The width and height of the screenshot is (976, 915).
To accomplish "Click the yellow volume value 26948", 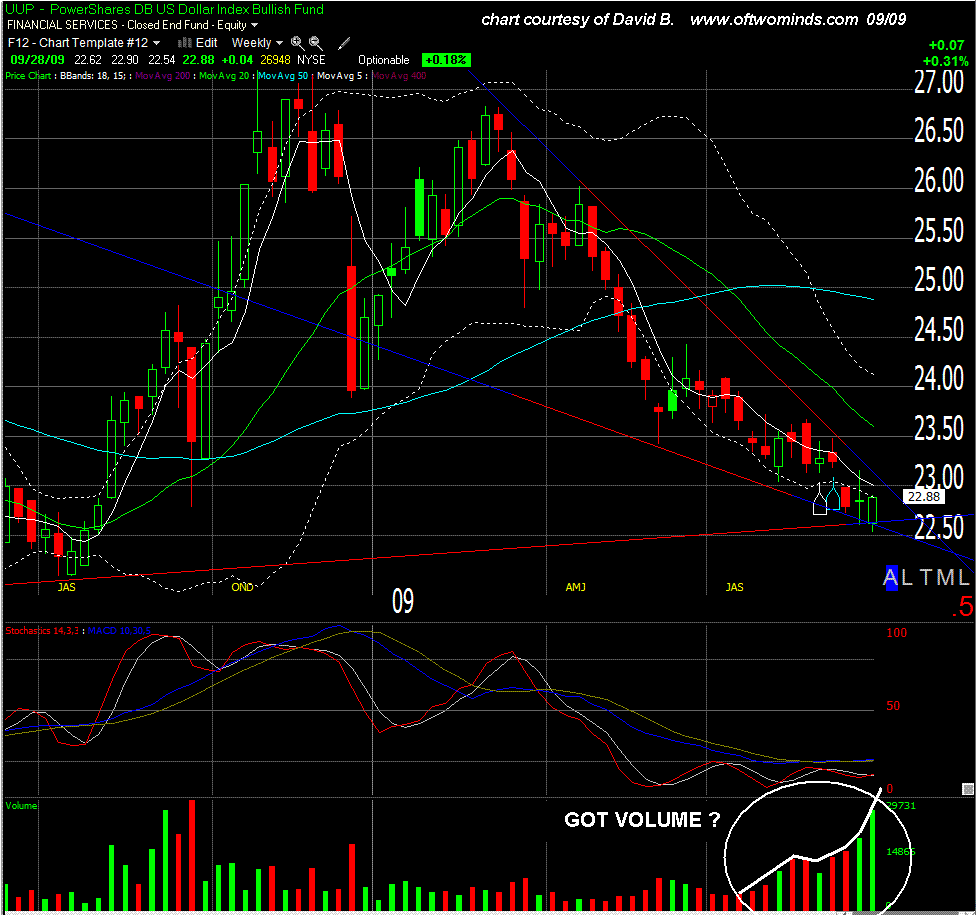I will click(275, 60).
